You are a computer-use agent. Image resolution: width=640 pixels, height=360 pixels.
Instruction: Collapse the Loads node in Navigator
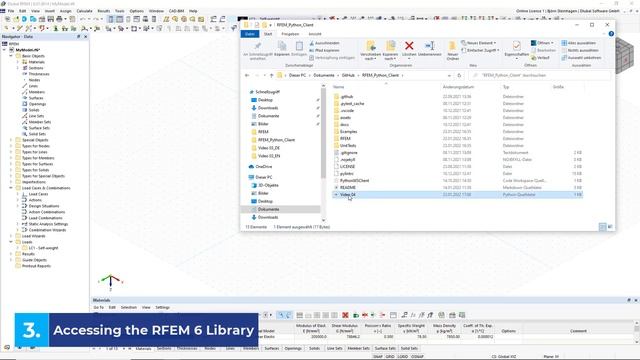(x=11, y=242)
